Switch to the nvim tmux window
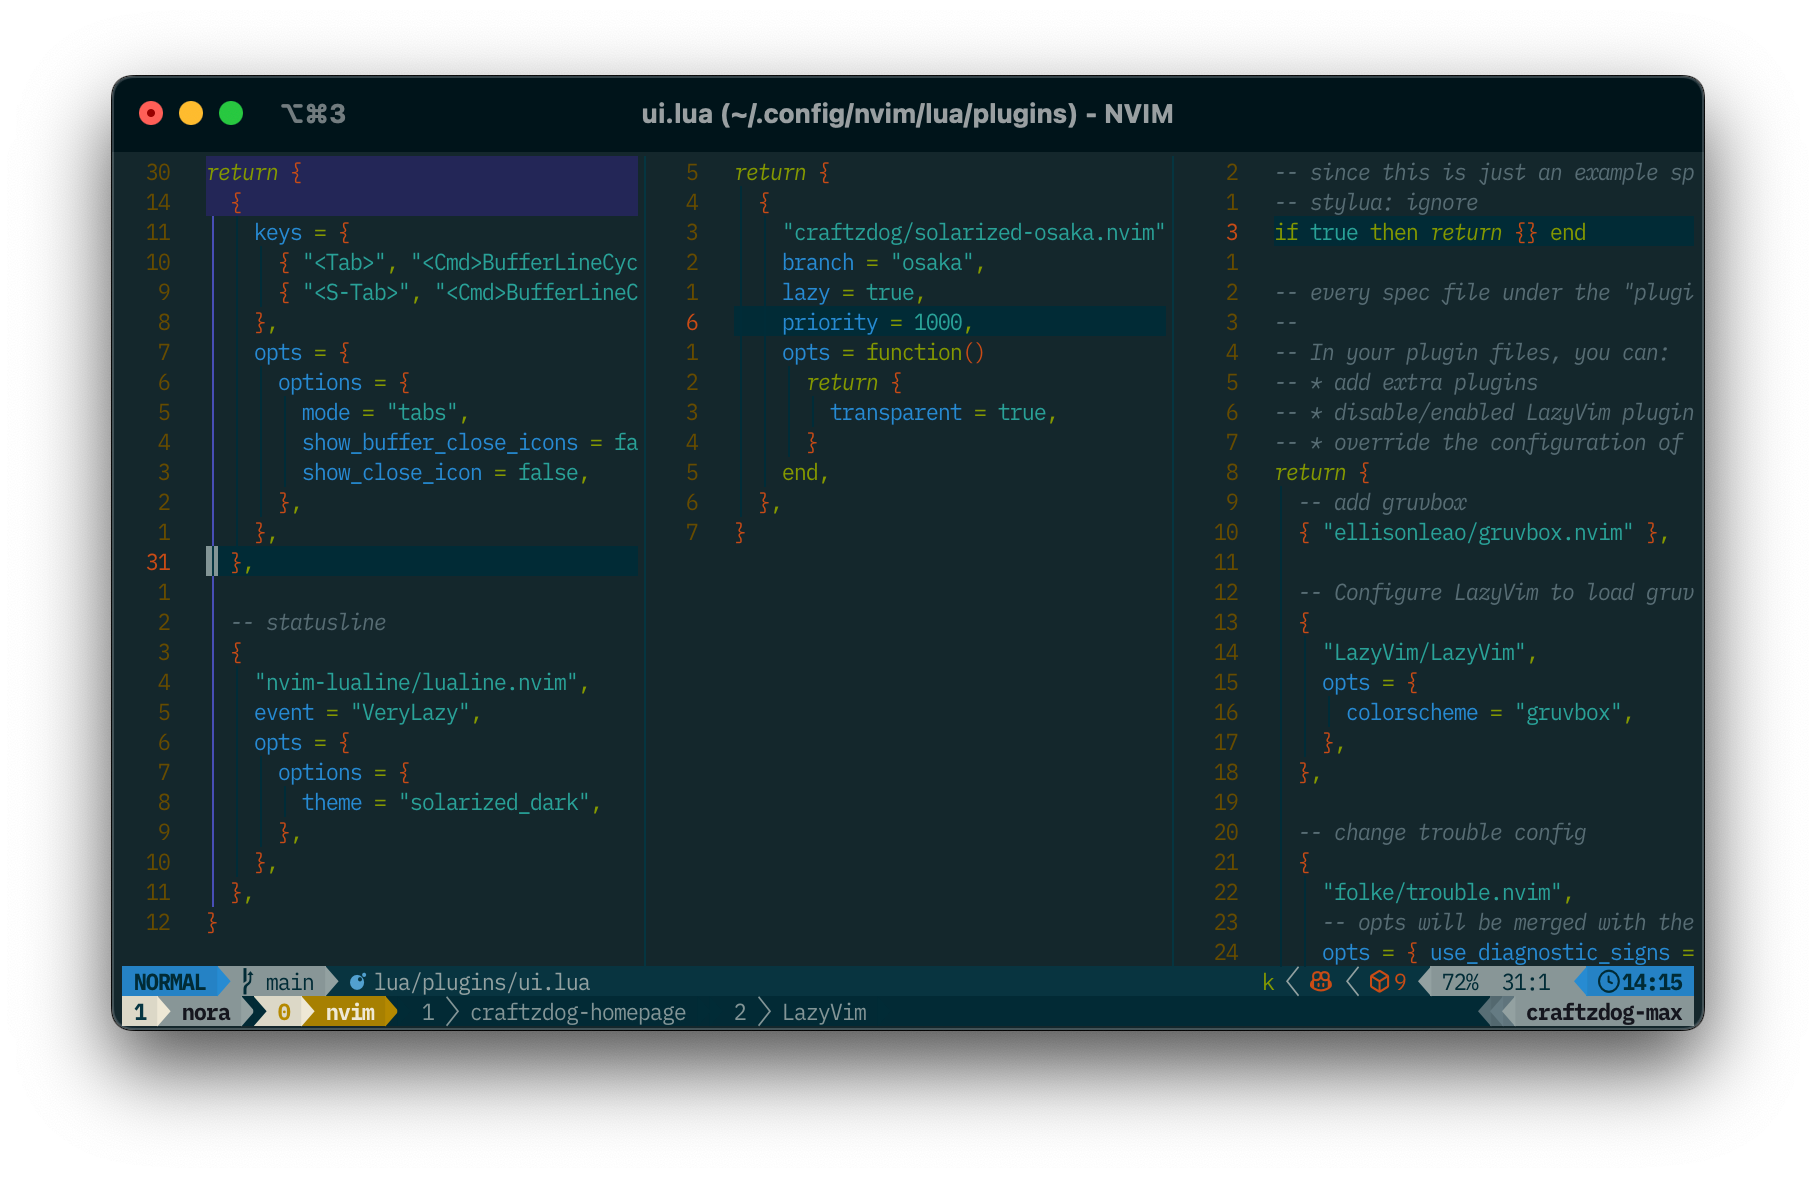 pyautogui.click(x=350, y=1012)
